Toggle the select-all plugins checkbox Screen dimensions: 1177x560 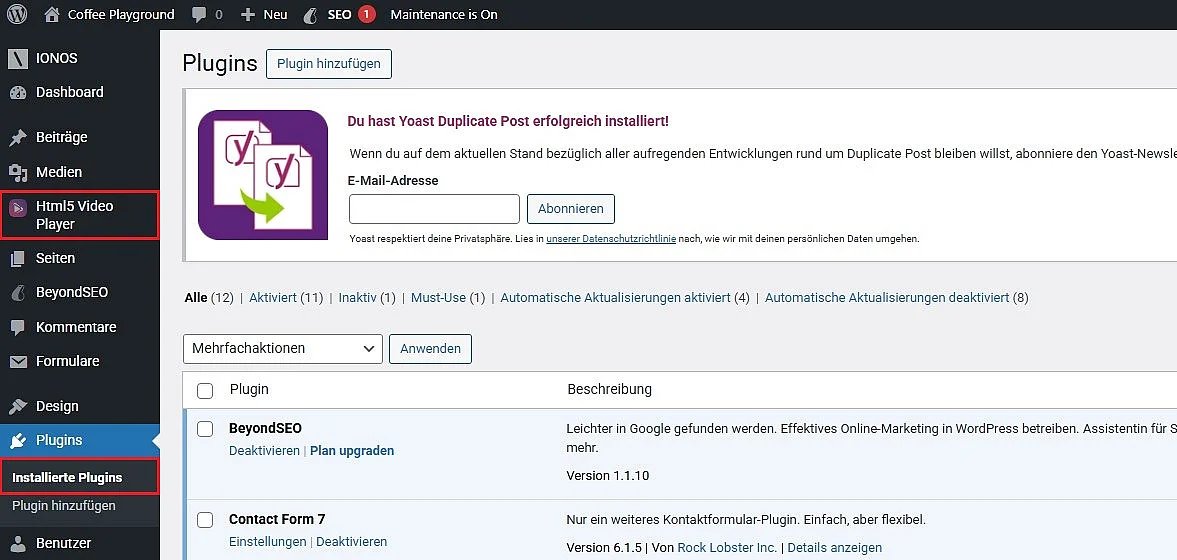(205, 390)
